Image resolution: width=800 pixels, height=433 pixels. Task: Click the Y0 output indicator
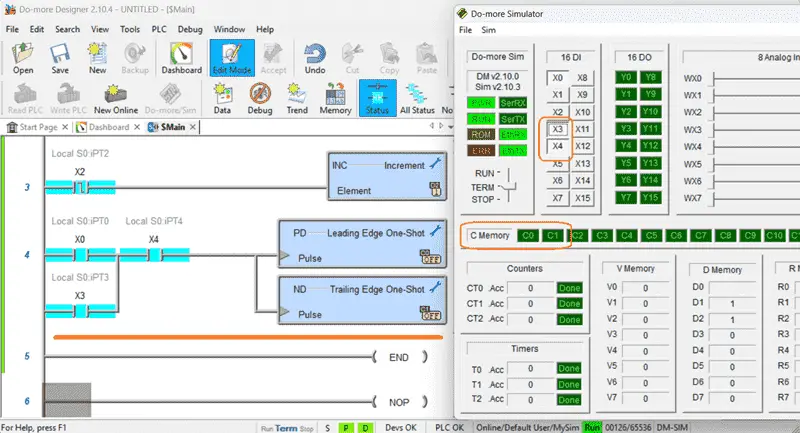pyautogui.click(x=626, y=78)
